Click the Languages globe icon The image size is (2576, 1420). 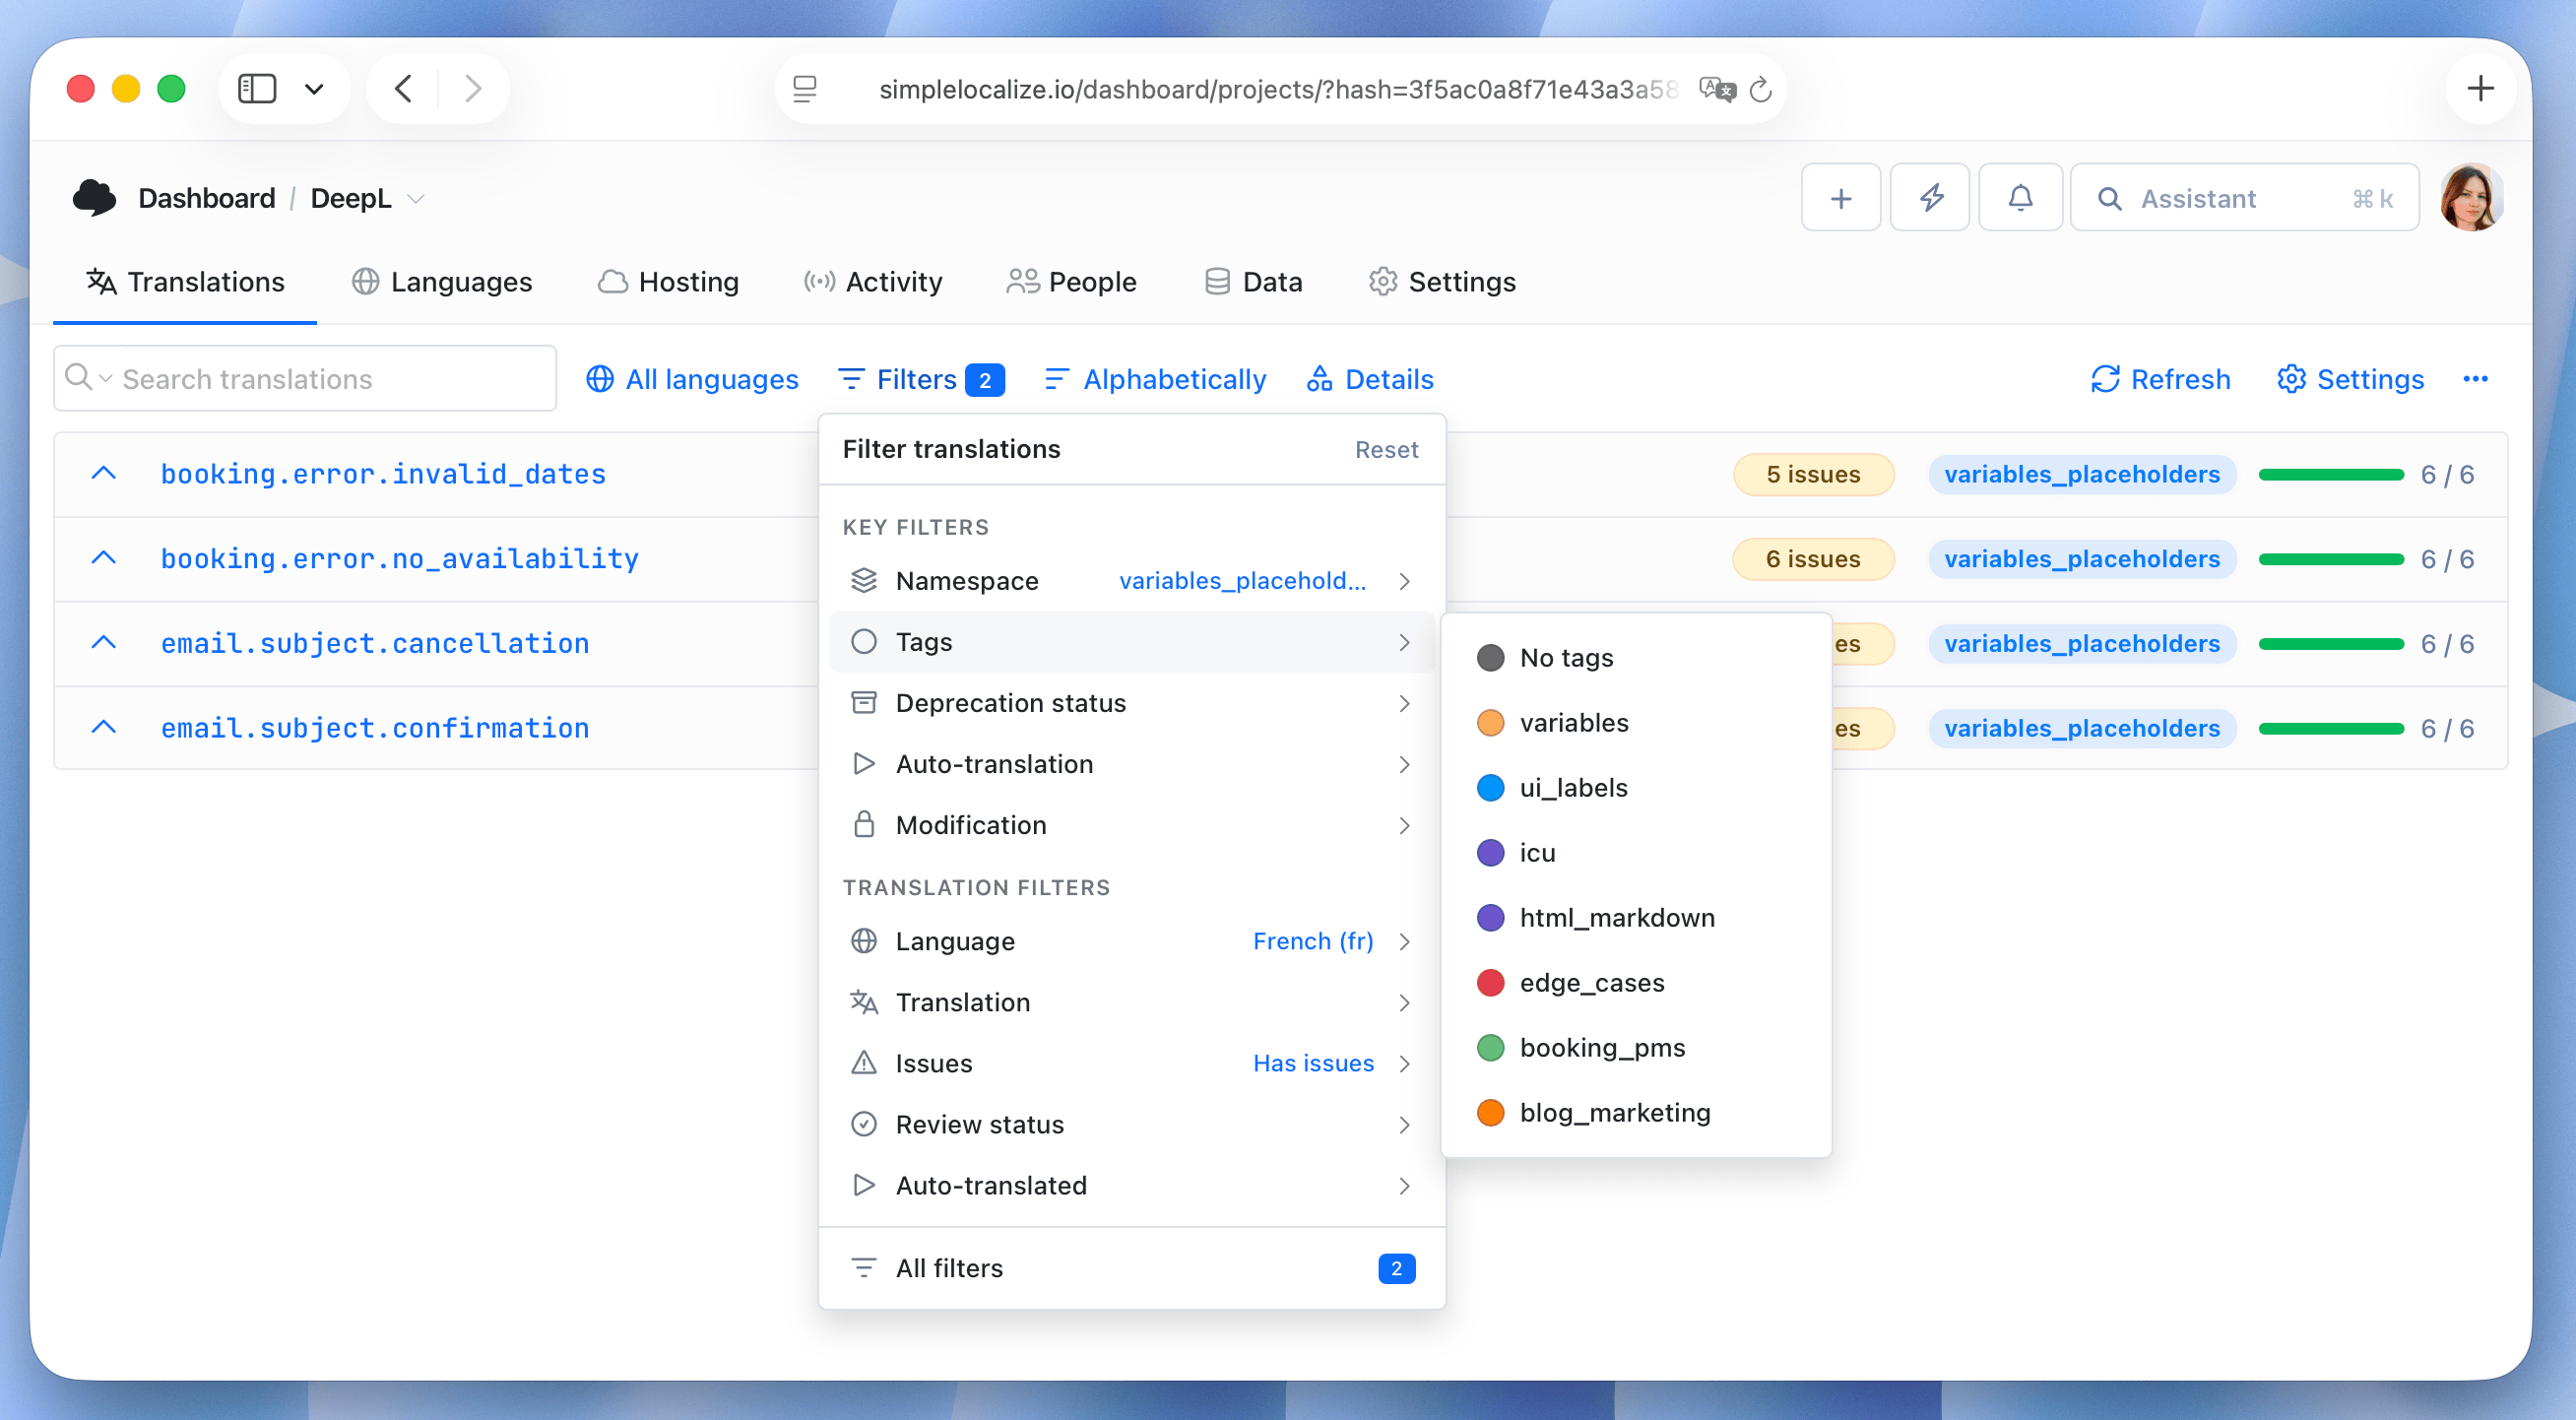click(364, 281)
